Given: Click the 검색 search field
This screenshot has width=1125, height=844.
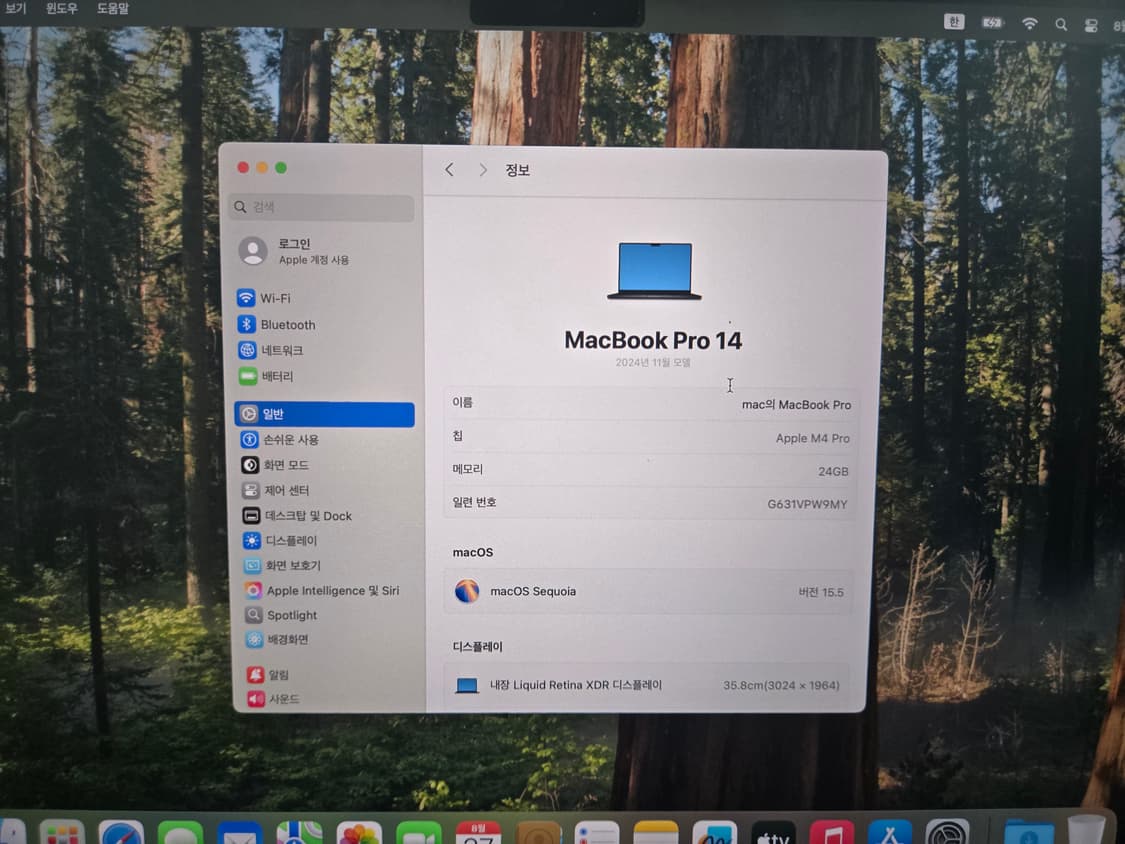Looking at the screenshot, I should 321,207.
